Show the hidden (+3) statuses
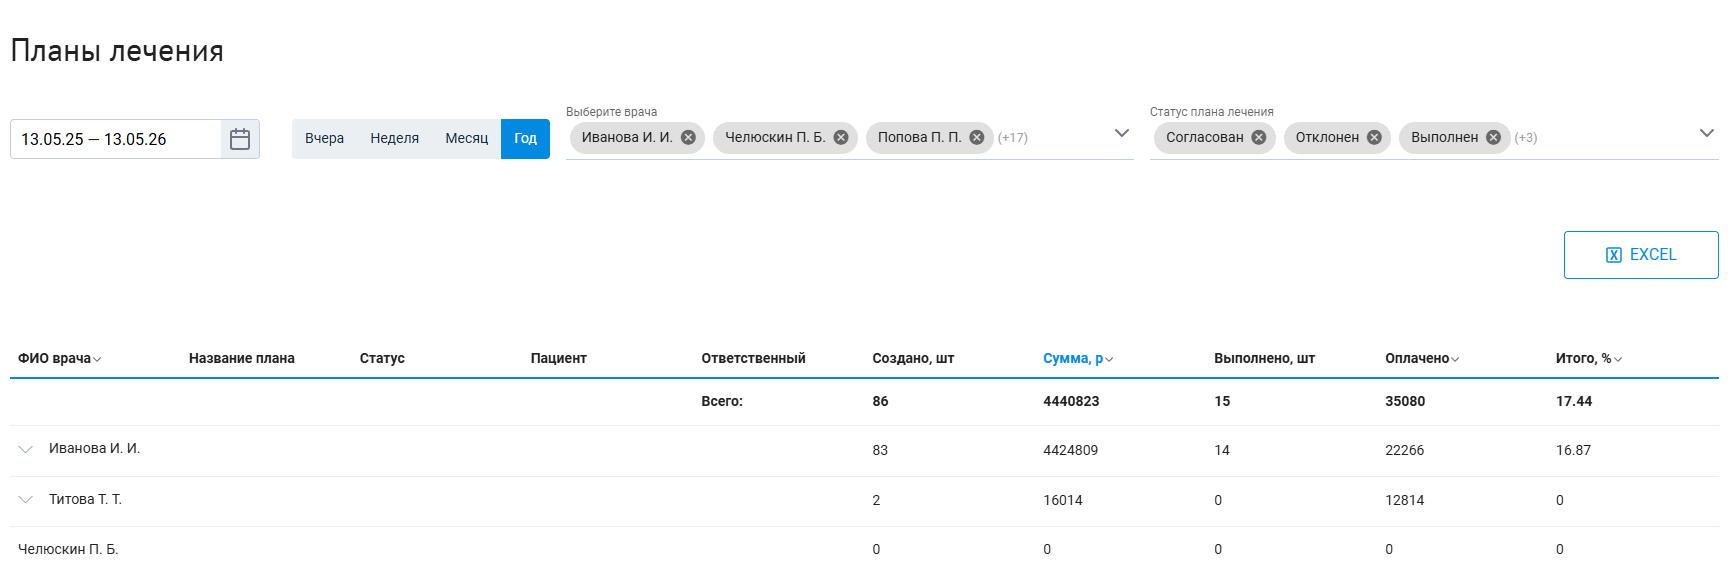 [x=1526, y=138]
